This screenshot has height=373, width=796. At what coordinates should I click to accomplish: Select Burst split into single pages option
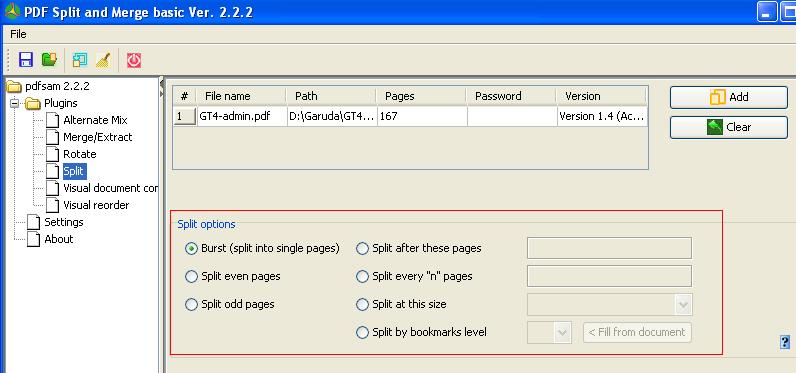tap(191, 249)
